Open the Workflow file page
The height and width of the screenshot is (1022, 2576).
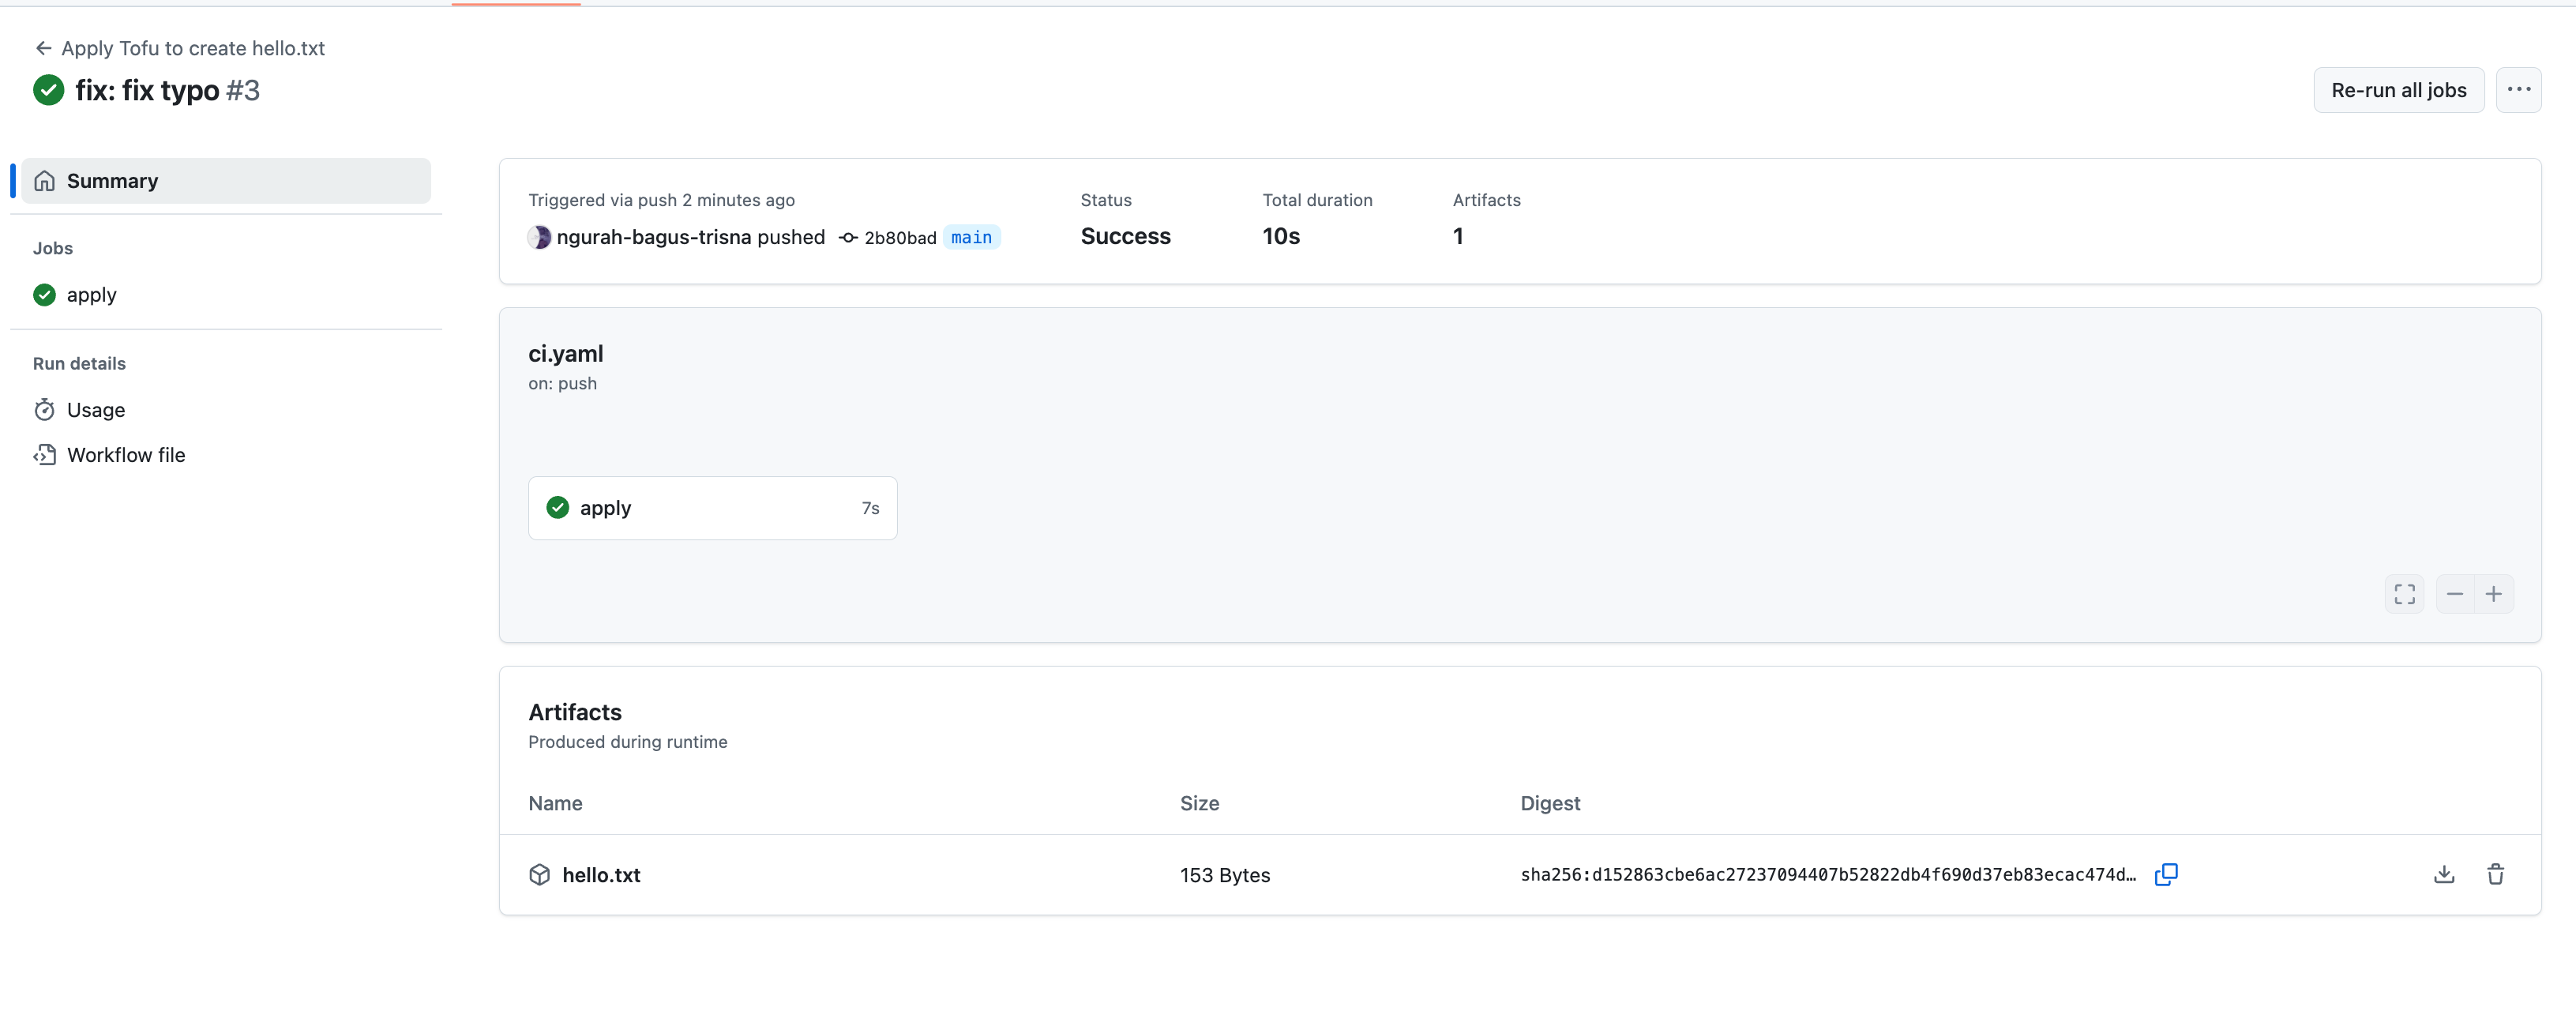(x=125, y=455)
